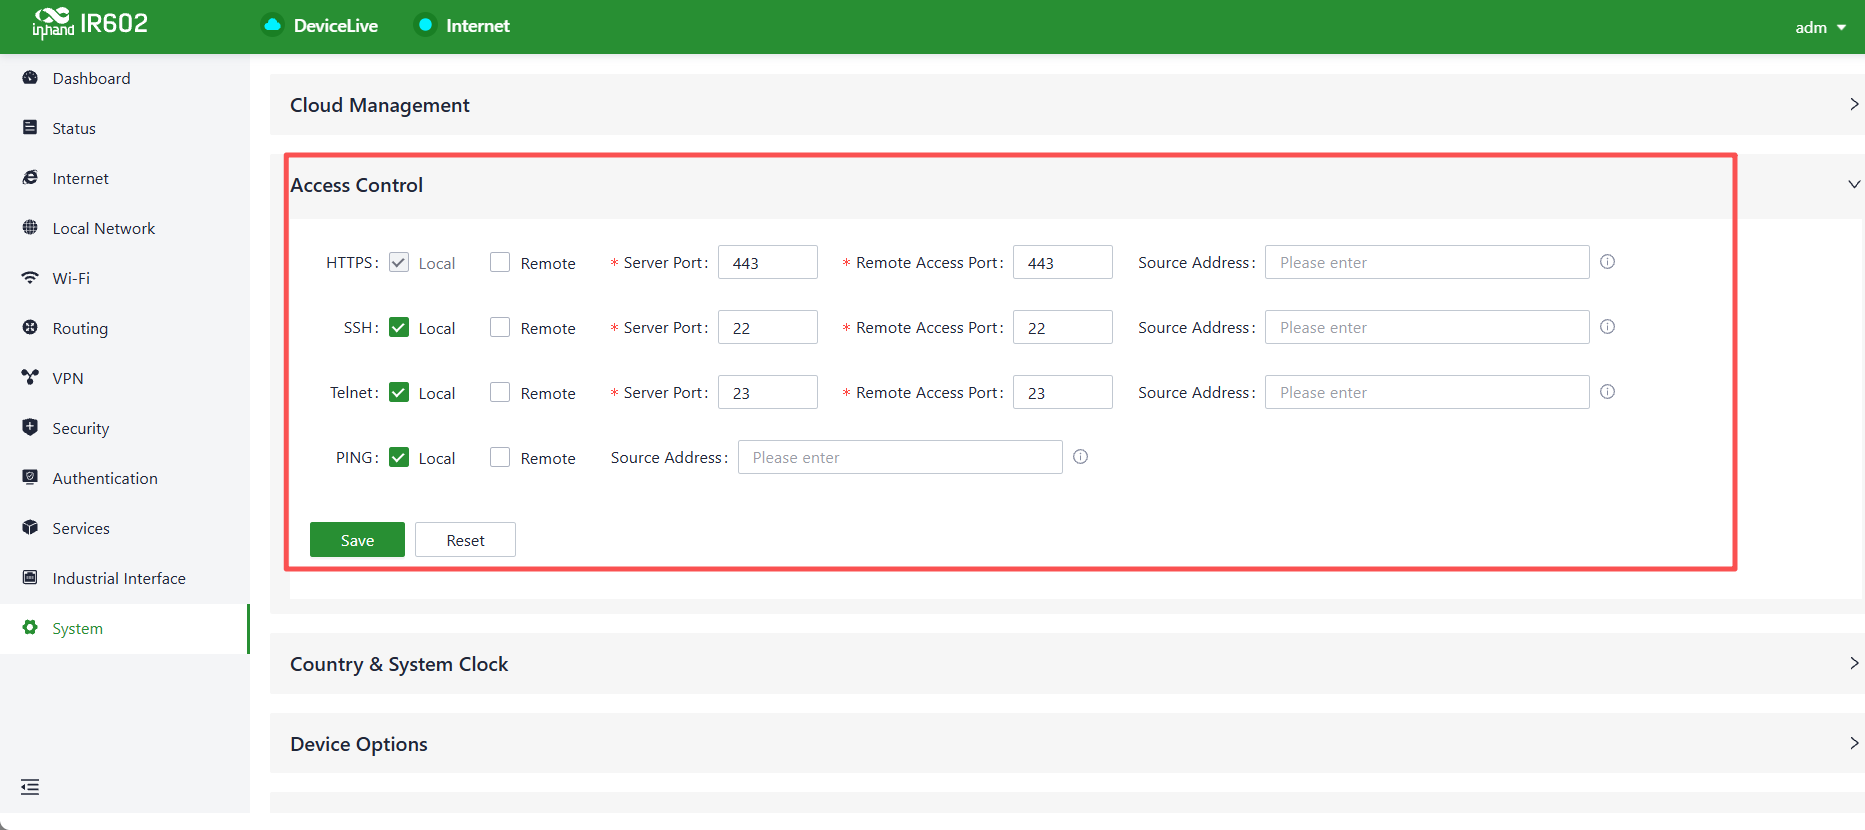Click the info icon beside HTTPS Source Address

tap(1607, 262)
